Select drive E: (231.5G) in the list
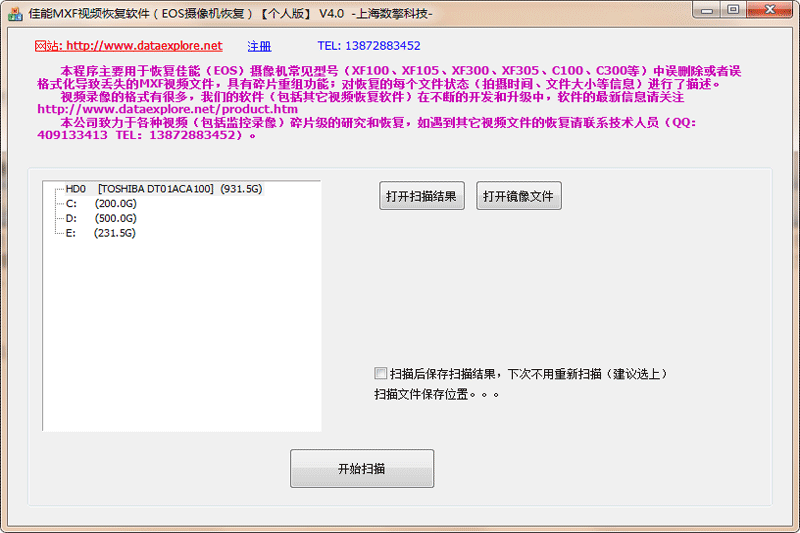This screenshot has width=800, height=533. click(x=101, y=233)
